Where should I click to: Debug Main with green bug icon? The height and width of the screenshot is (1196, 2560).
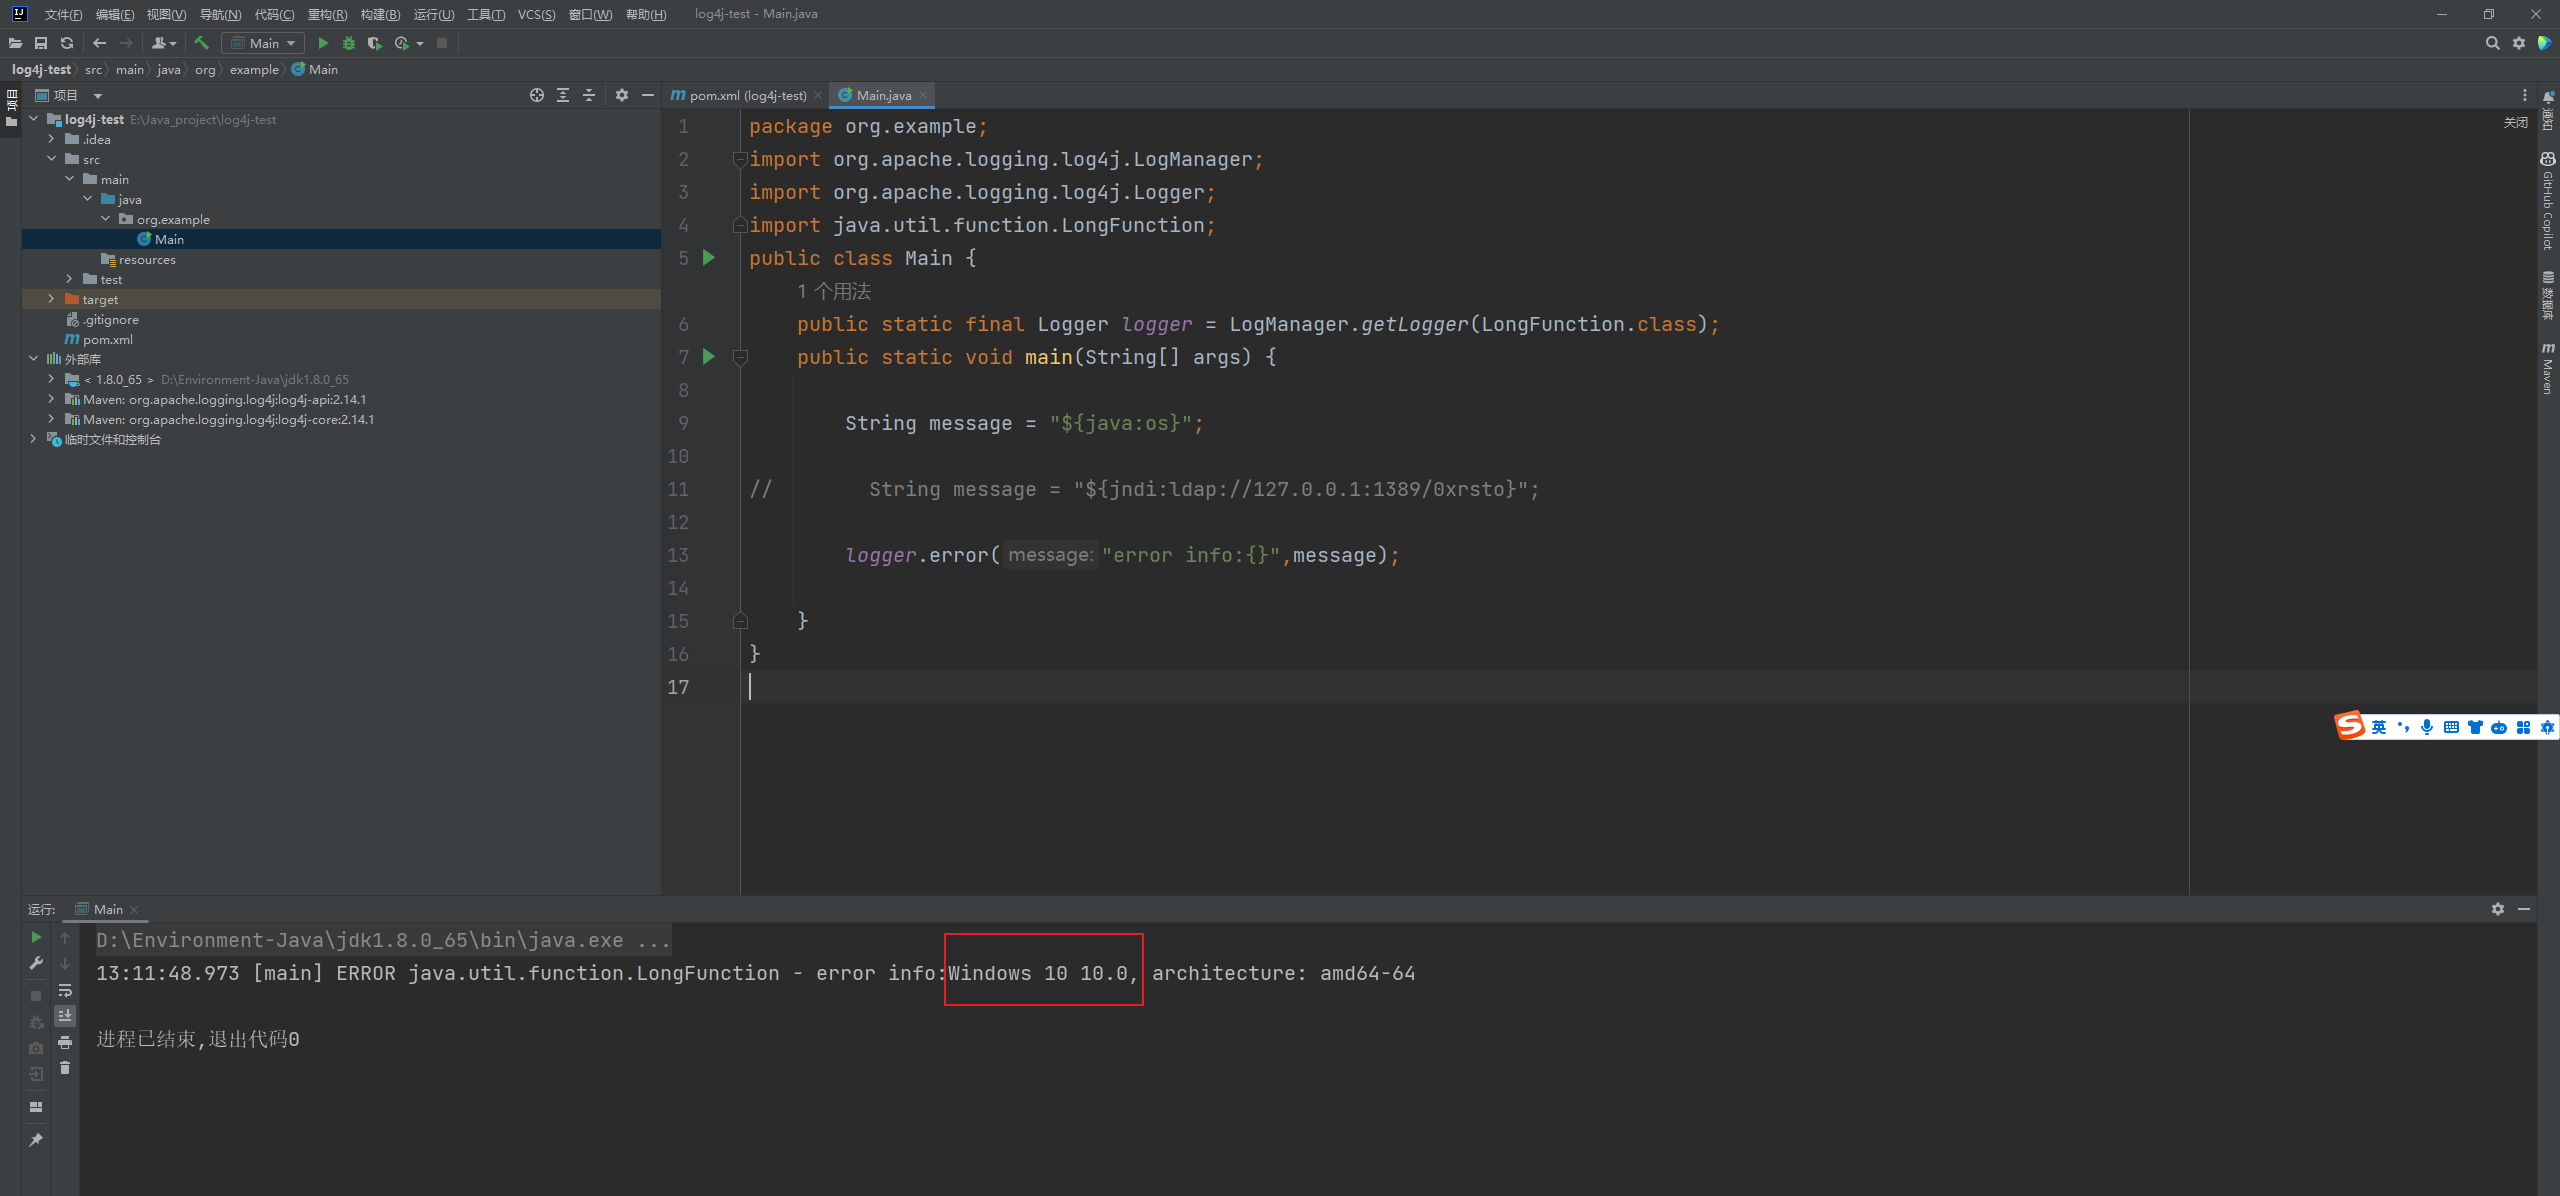click(349, 43)
